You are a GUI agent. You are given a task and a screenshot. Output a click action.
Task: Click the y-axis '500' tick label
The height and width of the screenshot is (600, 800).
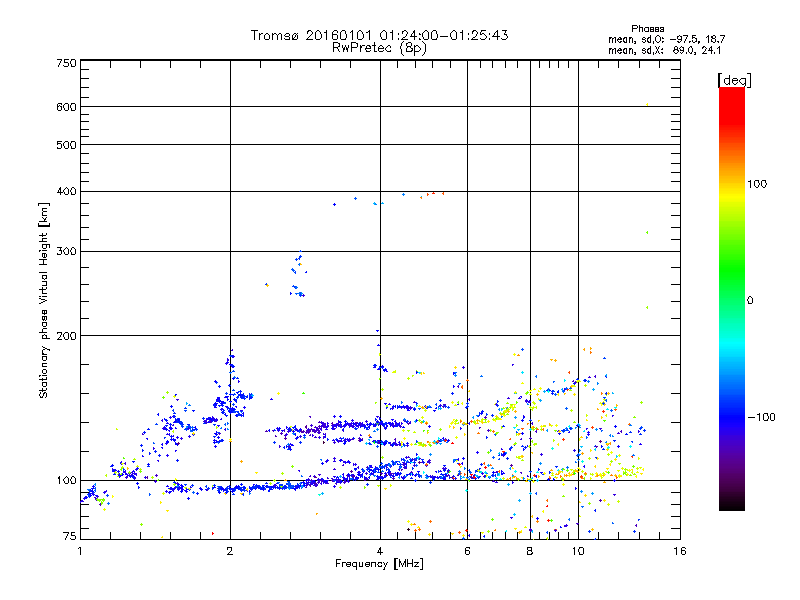[x=66, y=145]
